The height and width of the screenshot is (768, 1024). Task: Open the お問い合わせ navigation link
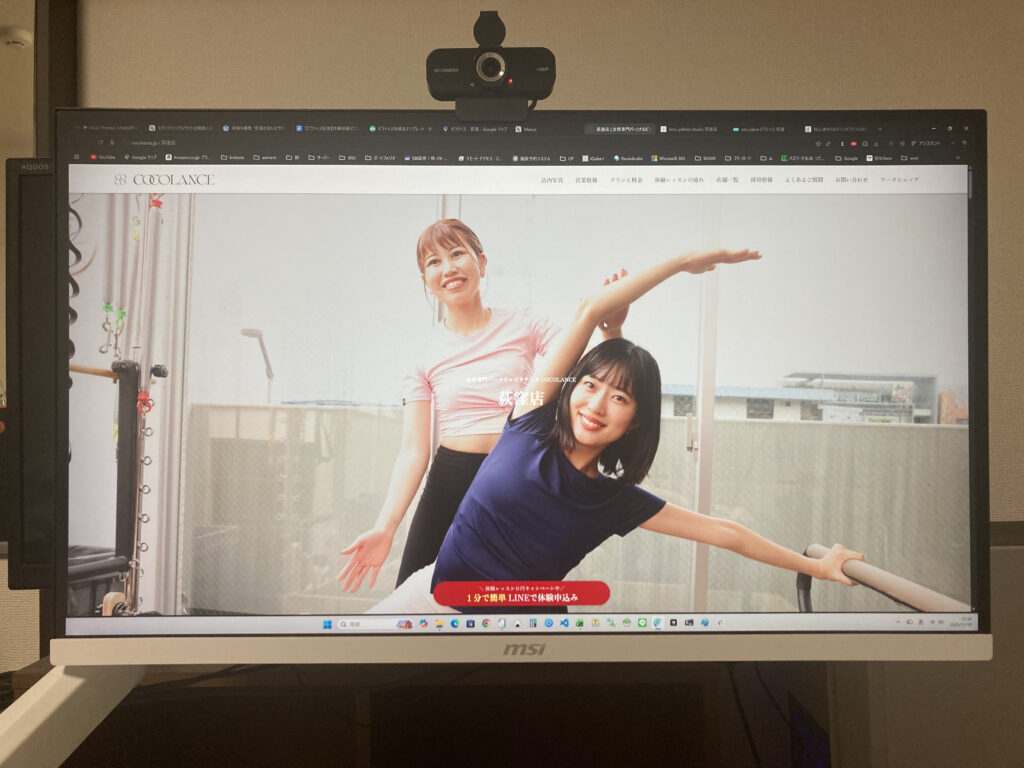851,180
